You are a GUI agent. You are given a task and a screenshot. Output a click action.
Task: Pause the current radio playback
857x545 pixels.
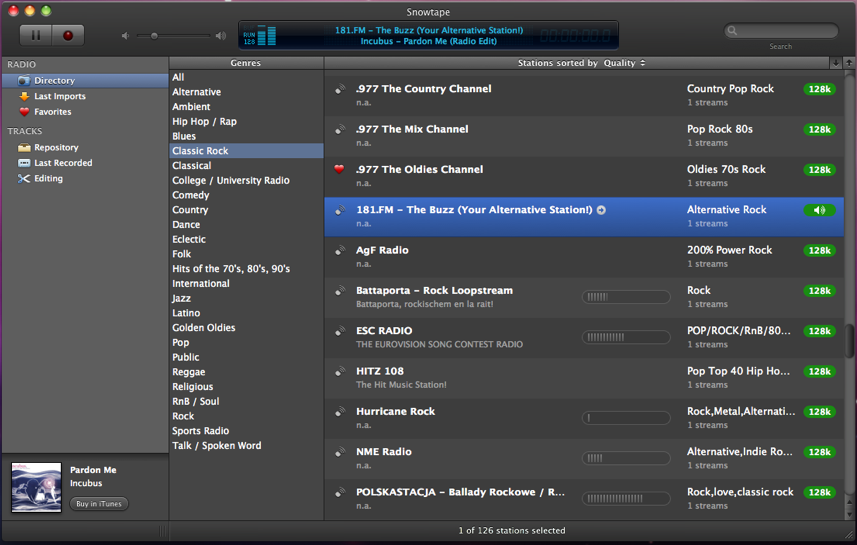click(36, 35)
